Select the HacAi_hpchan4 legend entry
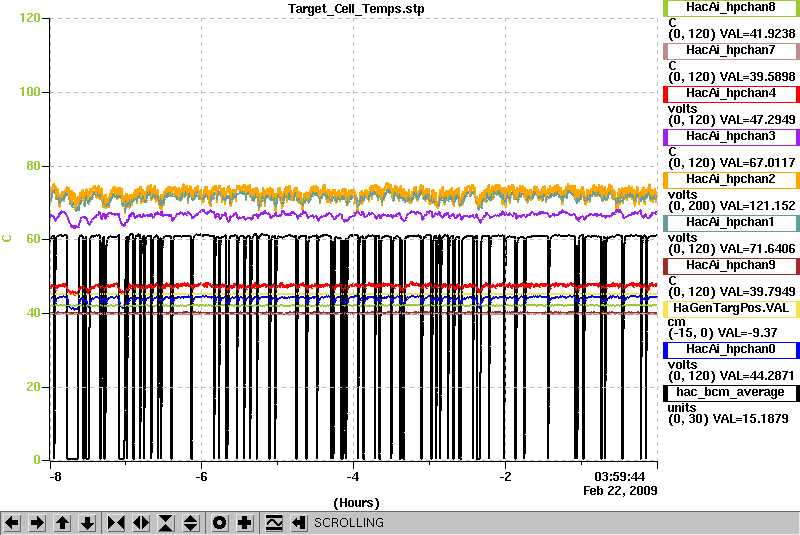This screenshot has height=535, width=800. coord(731,94)
